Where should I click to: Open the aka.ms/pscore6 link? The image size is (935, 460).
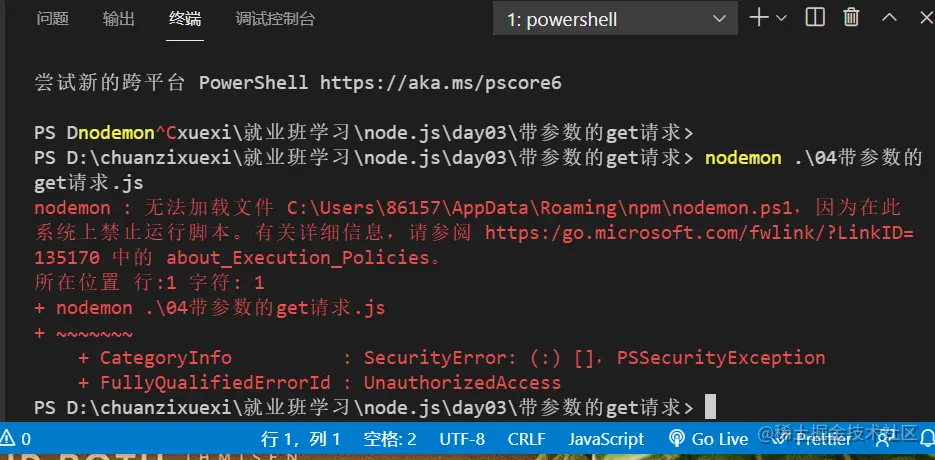point(441,83)
